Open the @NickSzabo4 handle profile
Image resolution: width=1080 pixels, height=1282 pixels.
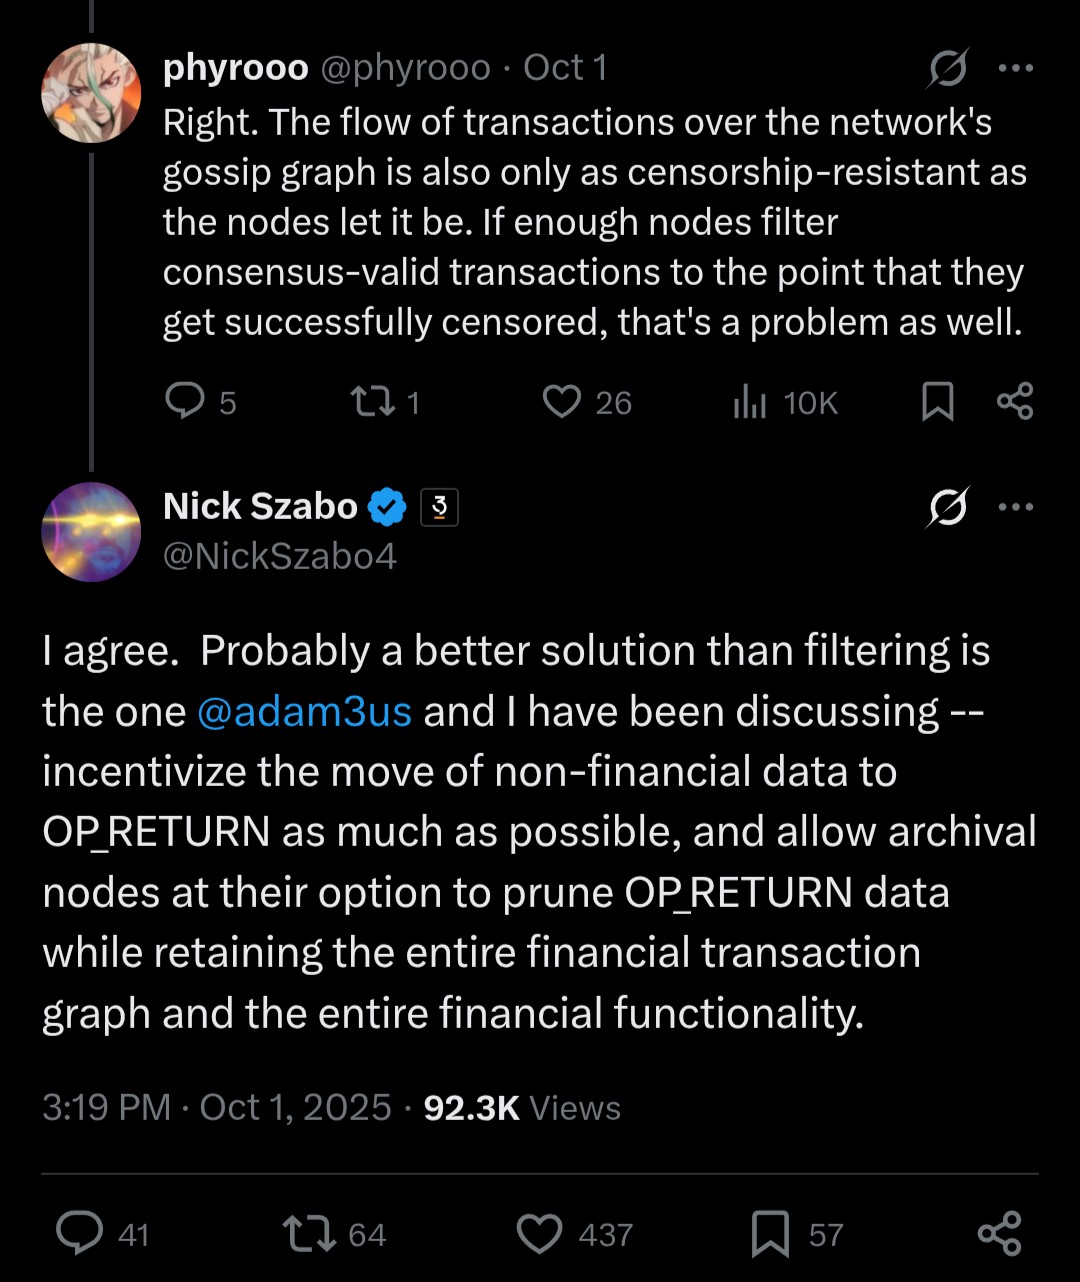pyautogui.click(x=280, y=556)
